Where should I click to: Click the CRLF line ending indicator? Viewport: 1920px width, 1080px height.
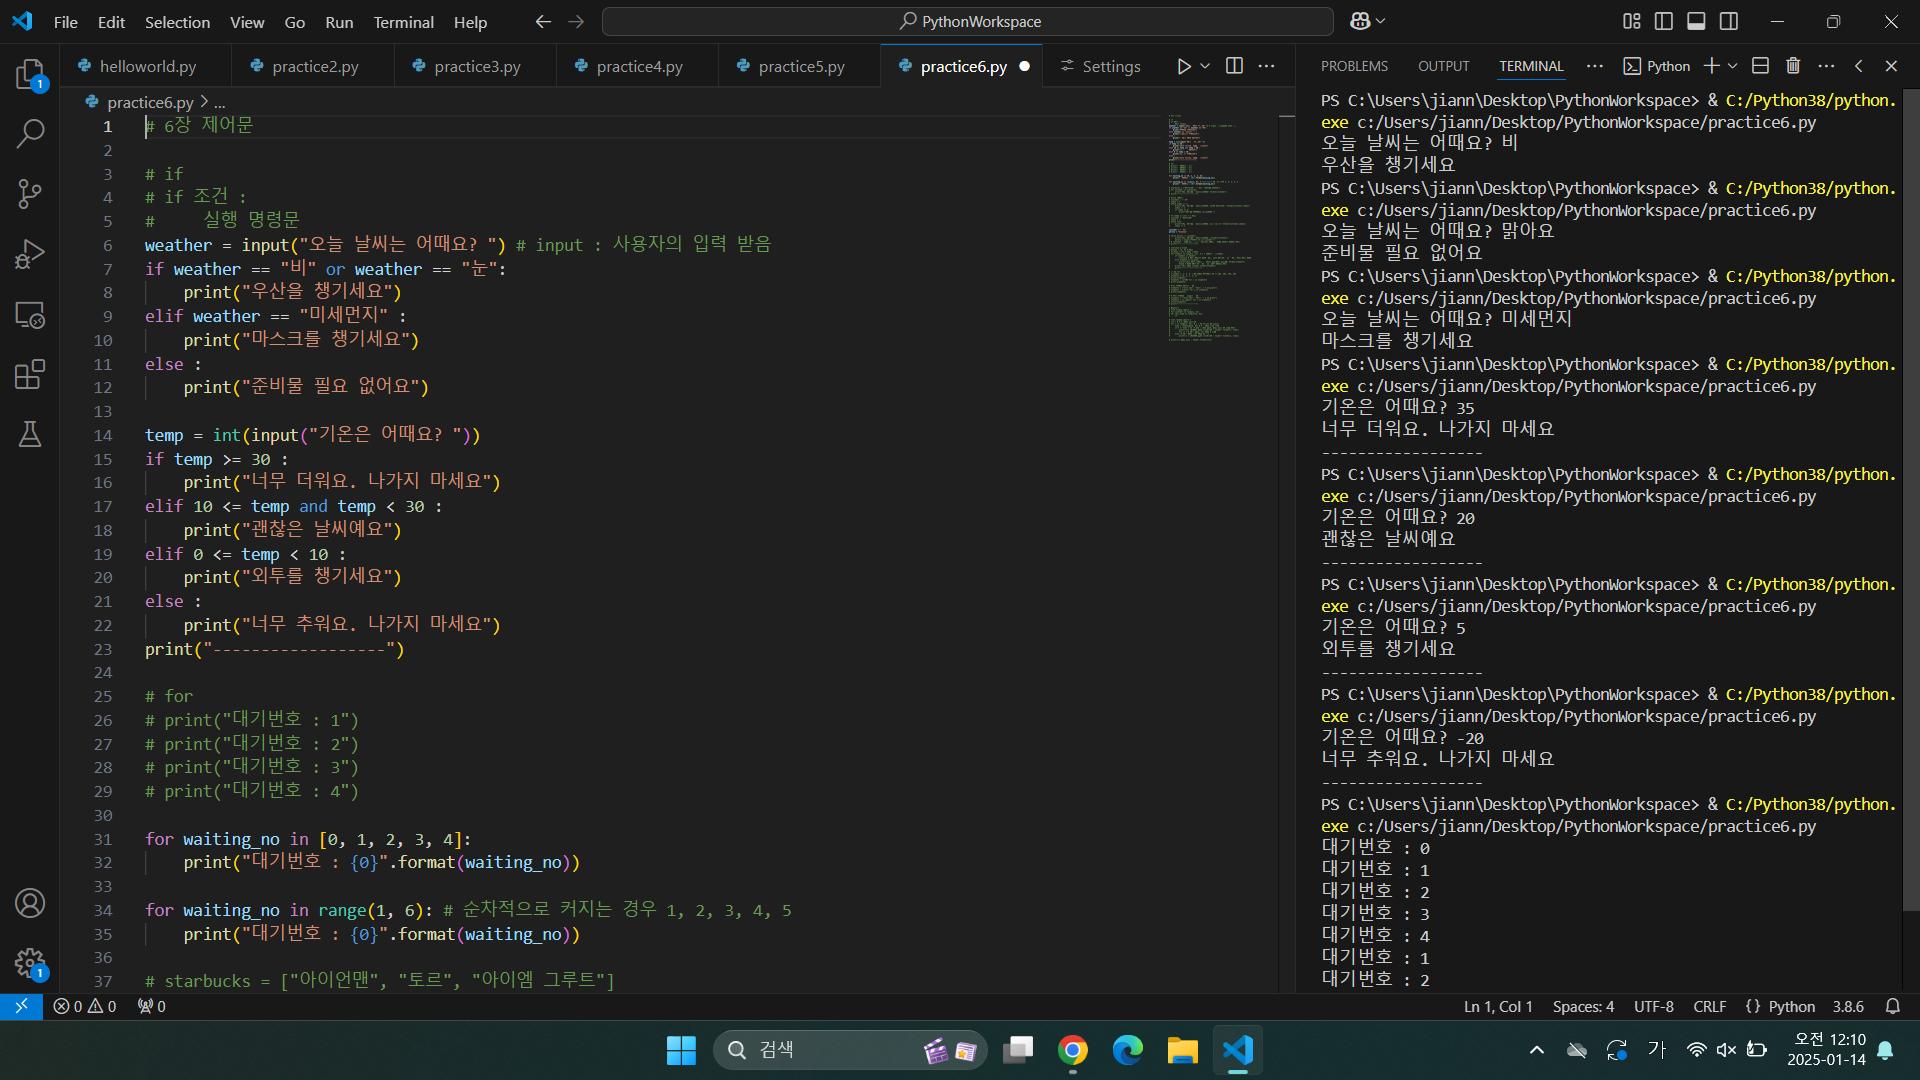1709,1006
